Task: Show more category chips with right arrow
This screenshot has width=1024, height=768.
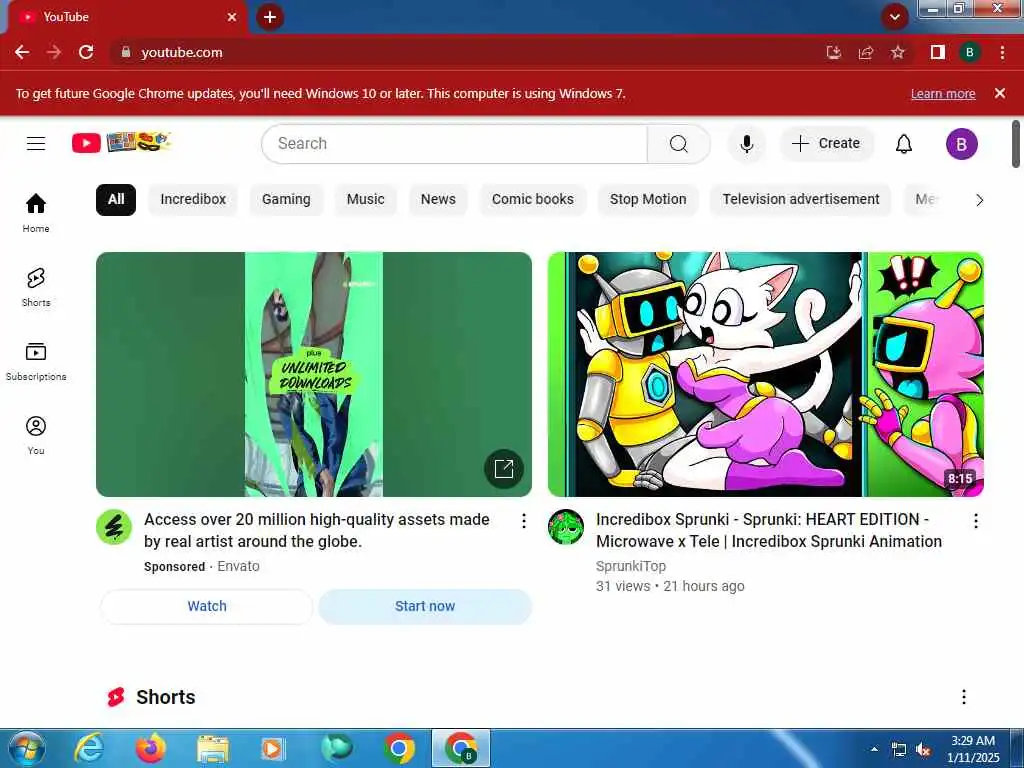Action: [979, 200]
